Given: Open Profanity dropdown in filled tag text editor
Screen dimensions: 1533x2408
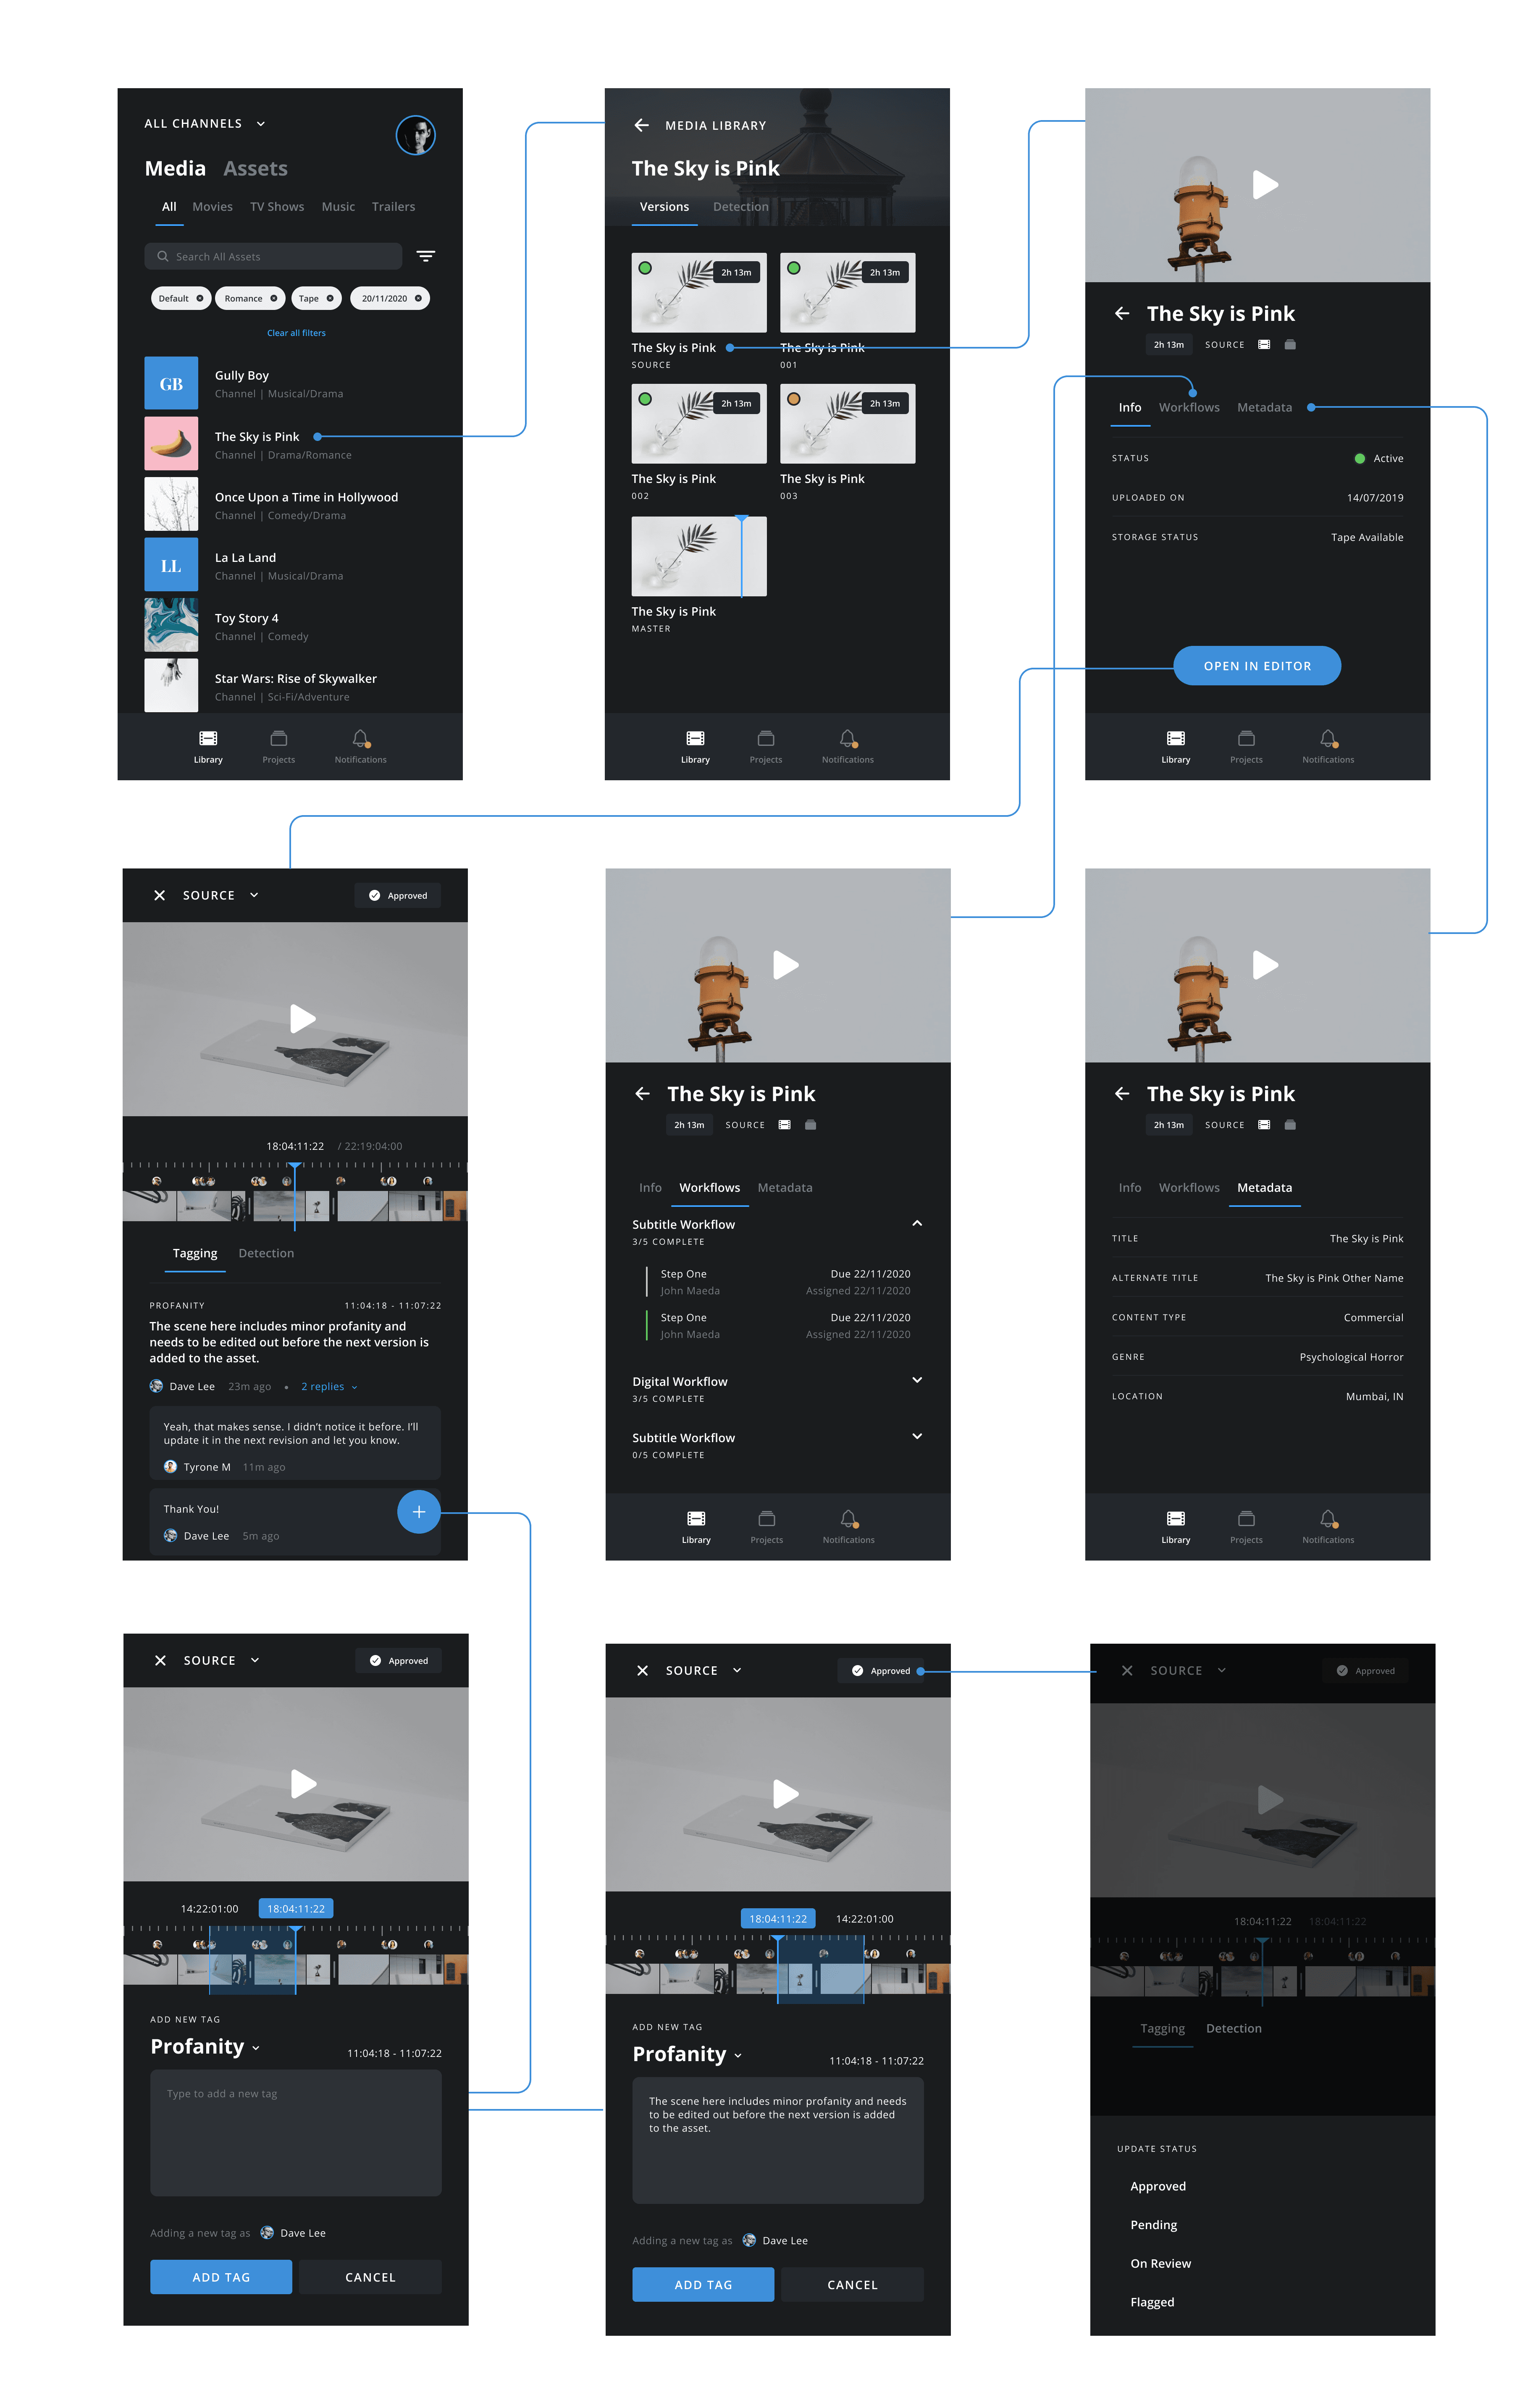Looking at the screenshot, I should tap(687, 2054).
